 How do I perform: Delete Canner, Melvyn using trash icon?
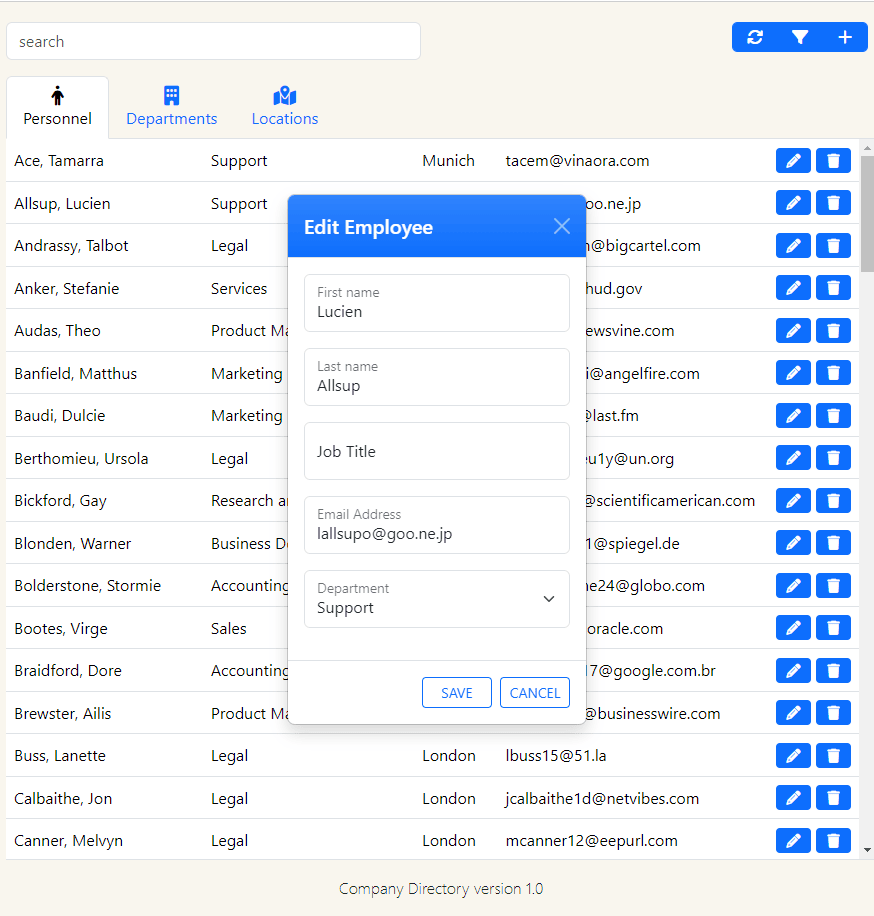click(x=833, y=840)
